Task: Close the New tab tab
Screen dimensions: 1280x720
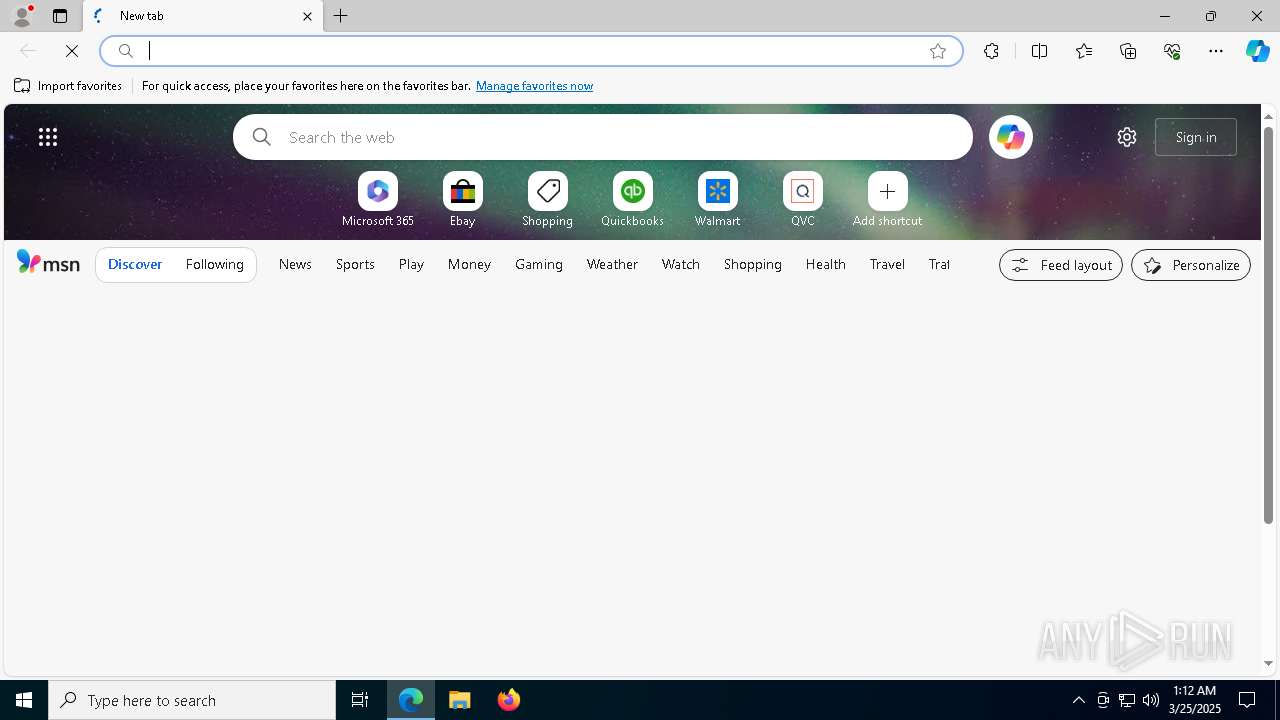Action: point(307,16)
